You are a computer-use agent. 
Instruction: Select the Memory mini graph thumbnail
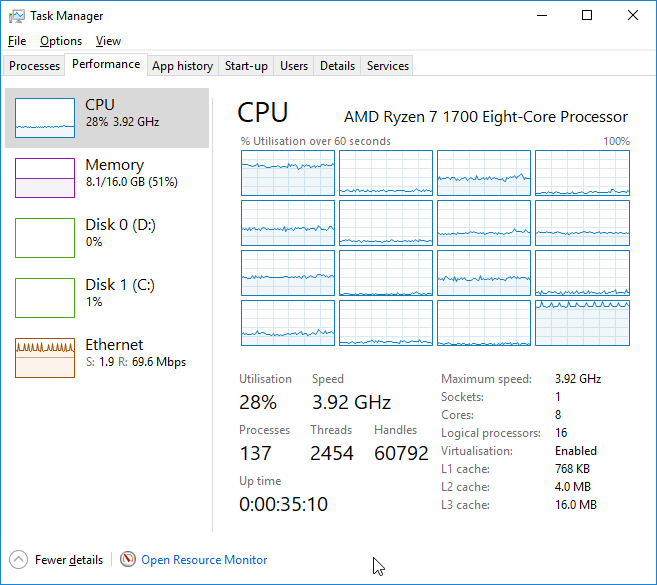click(45, 178)
